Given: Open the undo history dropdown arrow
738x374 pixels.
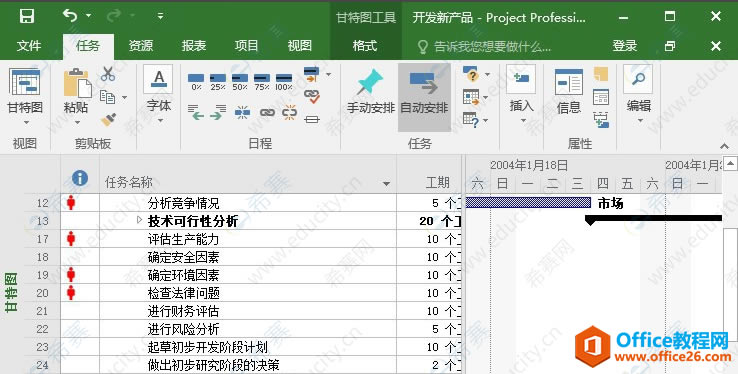Looking at the screenshot, I should 88,16.
